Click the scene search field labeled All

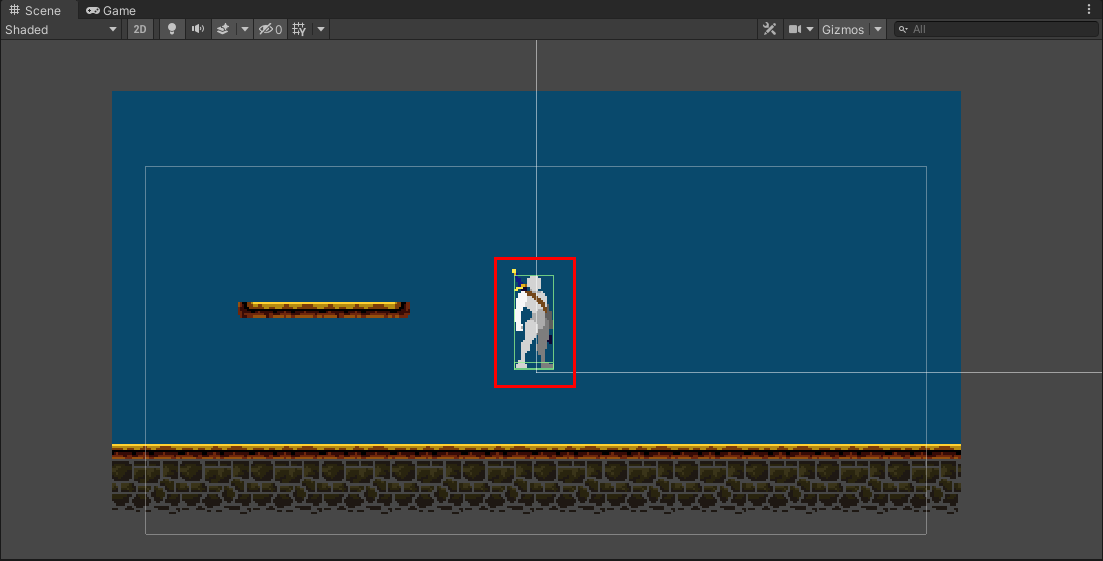pyautogui.click(x=996, y=30)
